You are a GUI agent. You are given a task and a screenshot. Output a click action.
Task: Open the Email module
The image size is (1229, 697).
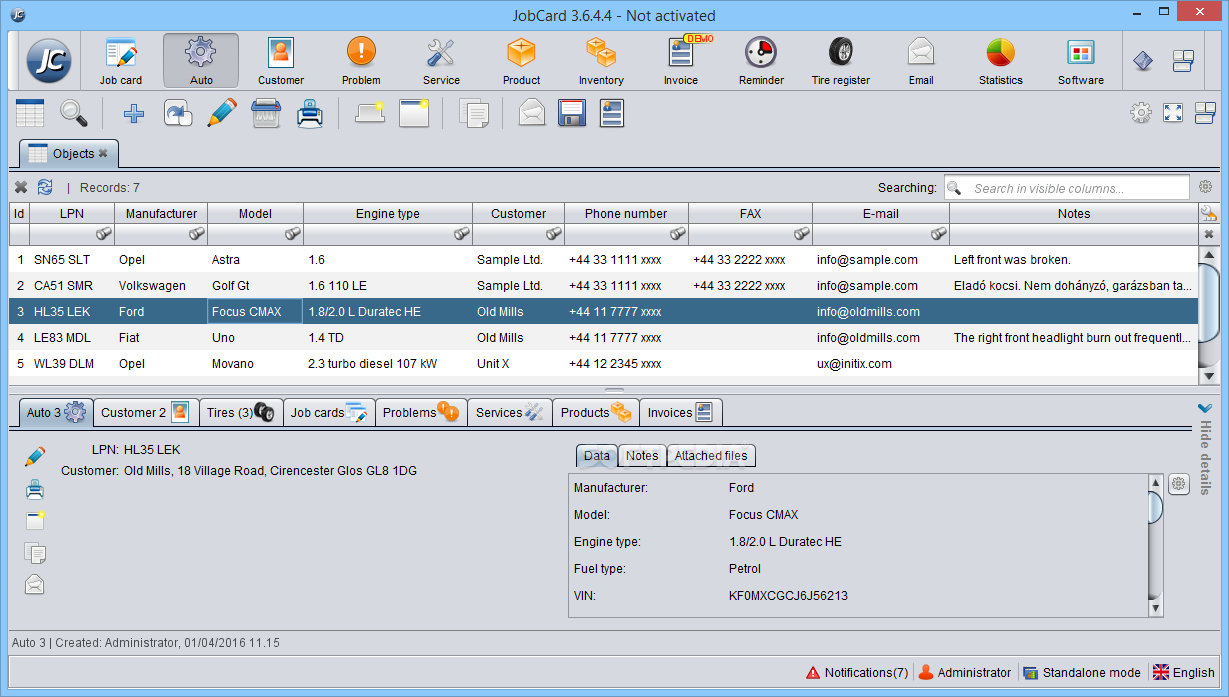click(x=921, y=61)
